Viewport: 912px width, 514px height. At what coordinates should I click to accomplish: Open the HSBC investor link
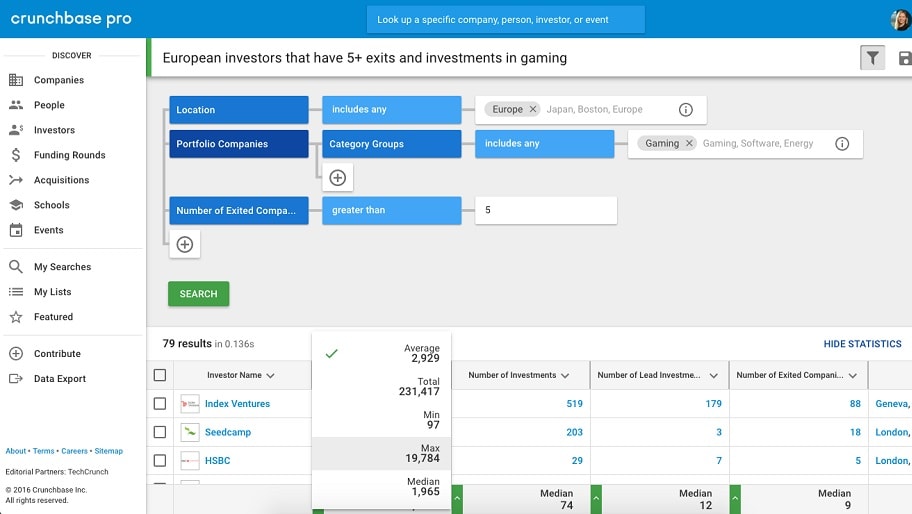(x=218, y=461)
